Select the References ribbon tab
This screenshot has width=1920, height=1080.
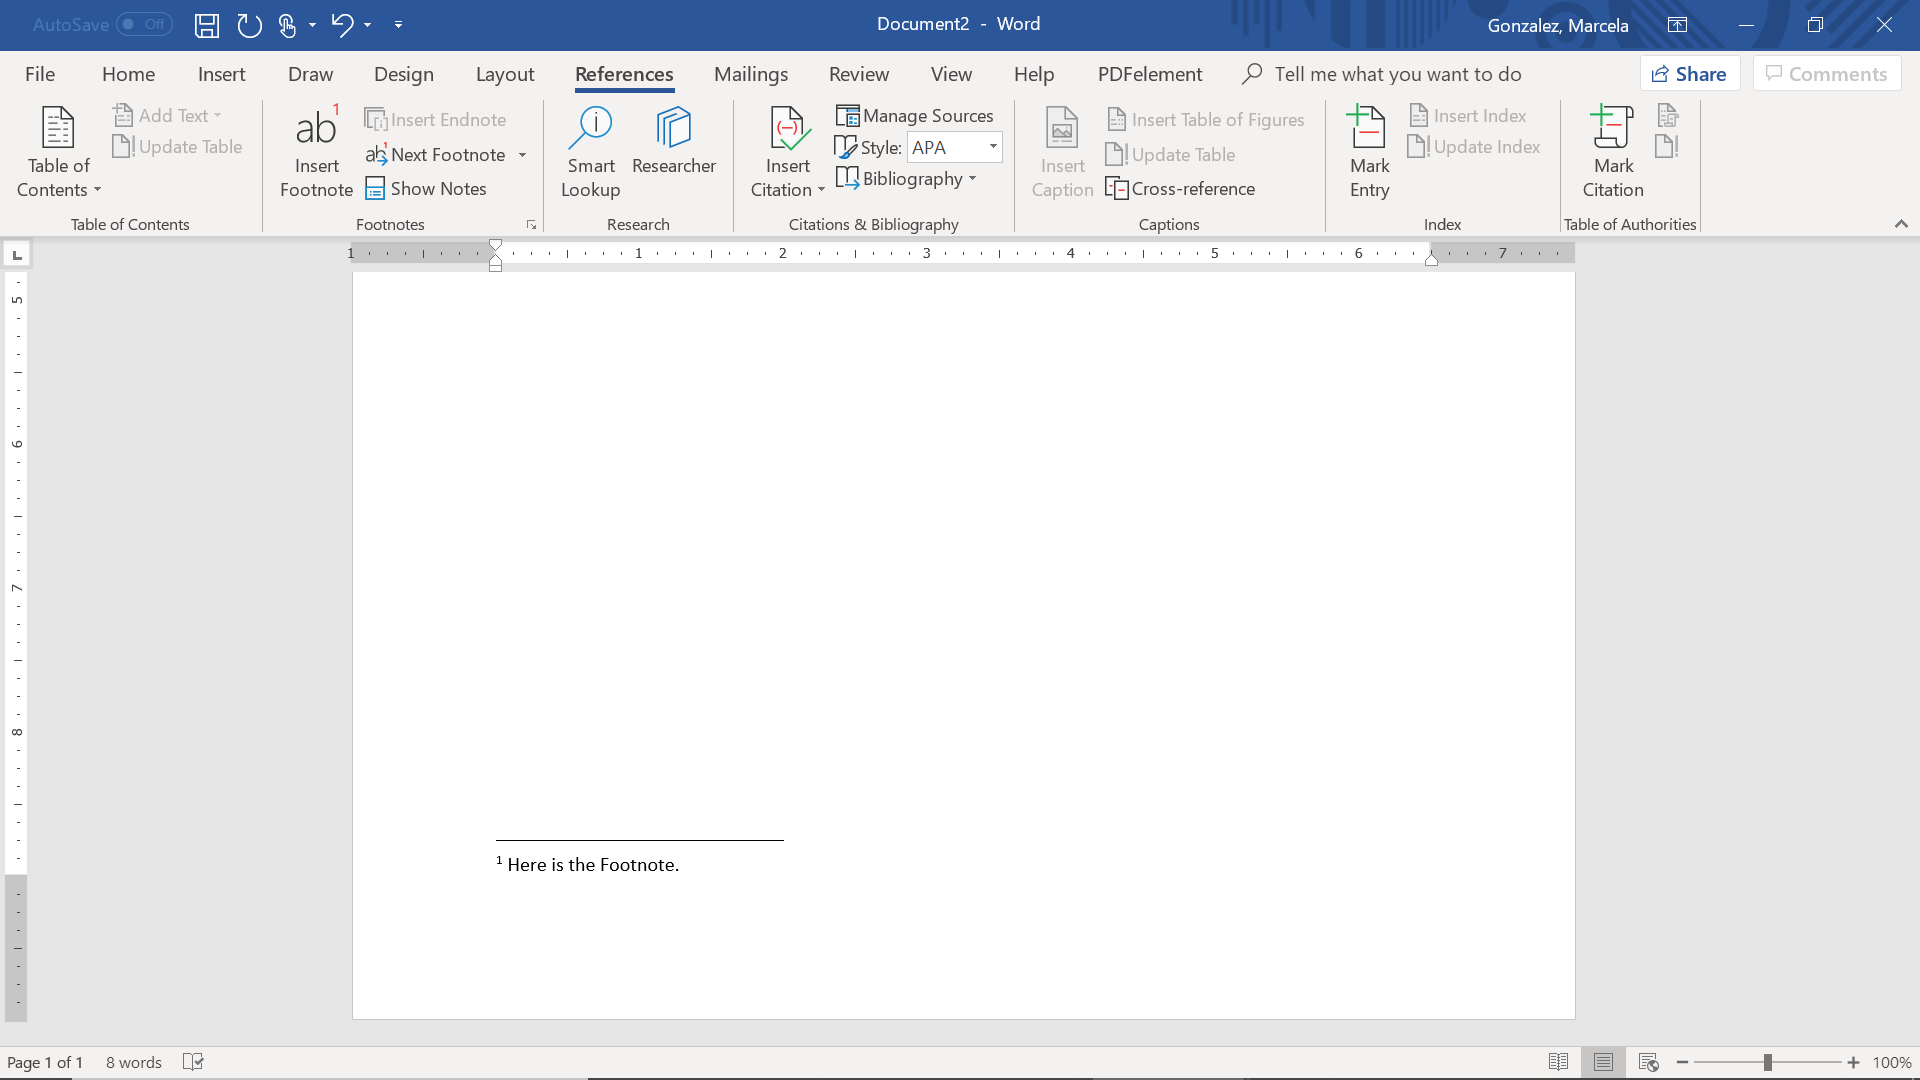(x=624, y=74)
